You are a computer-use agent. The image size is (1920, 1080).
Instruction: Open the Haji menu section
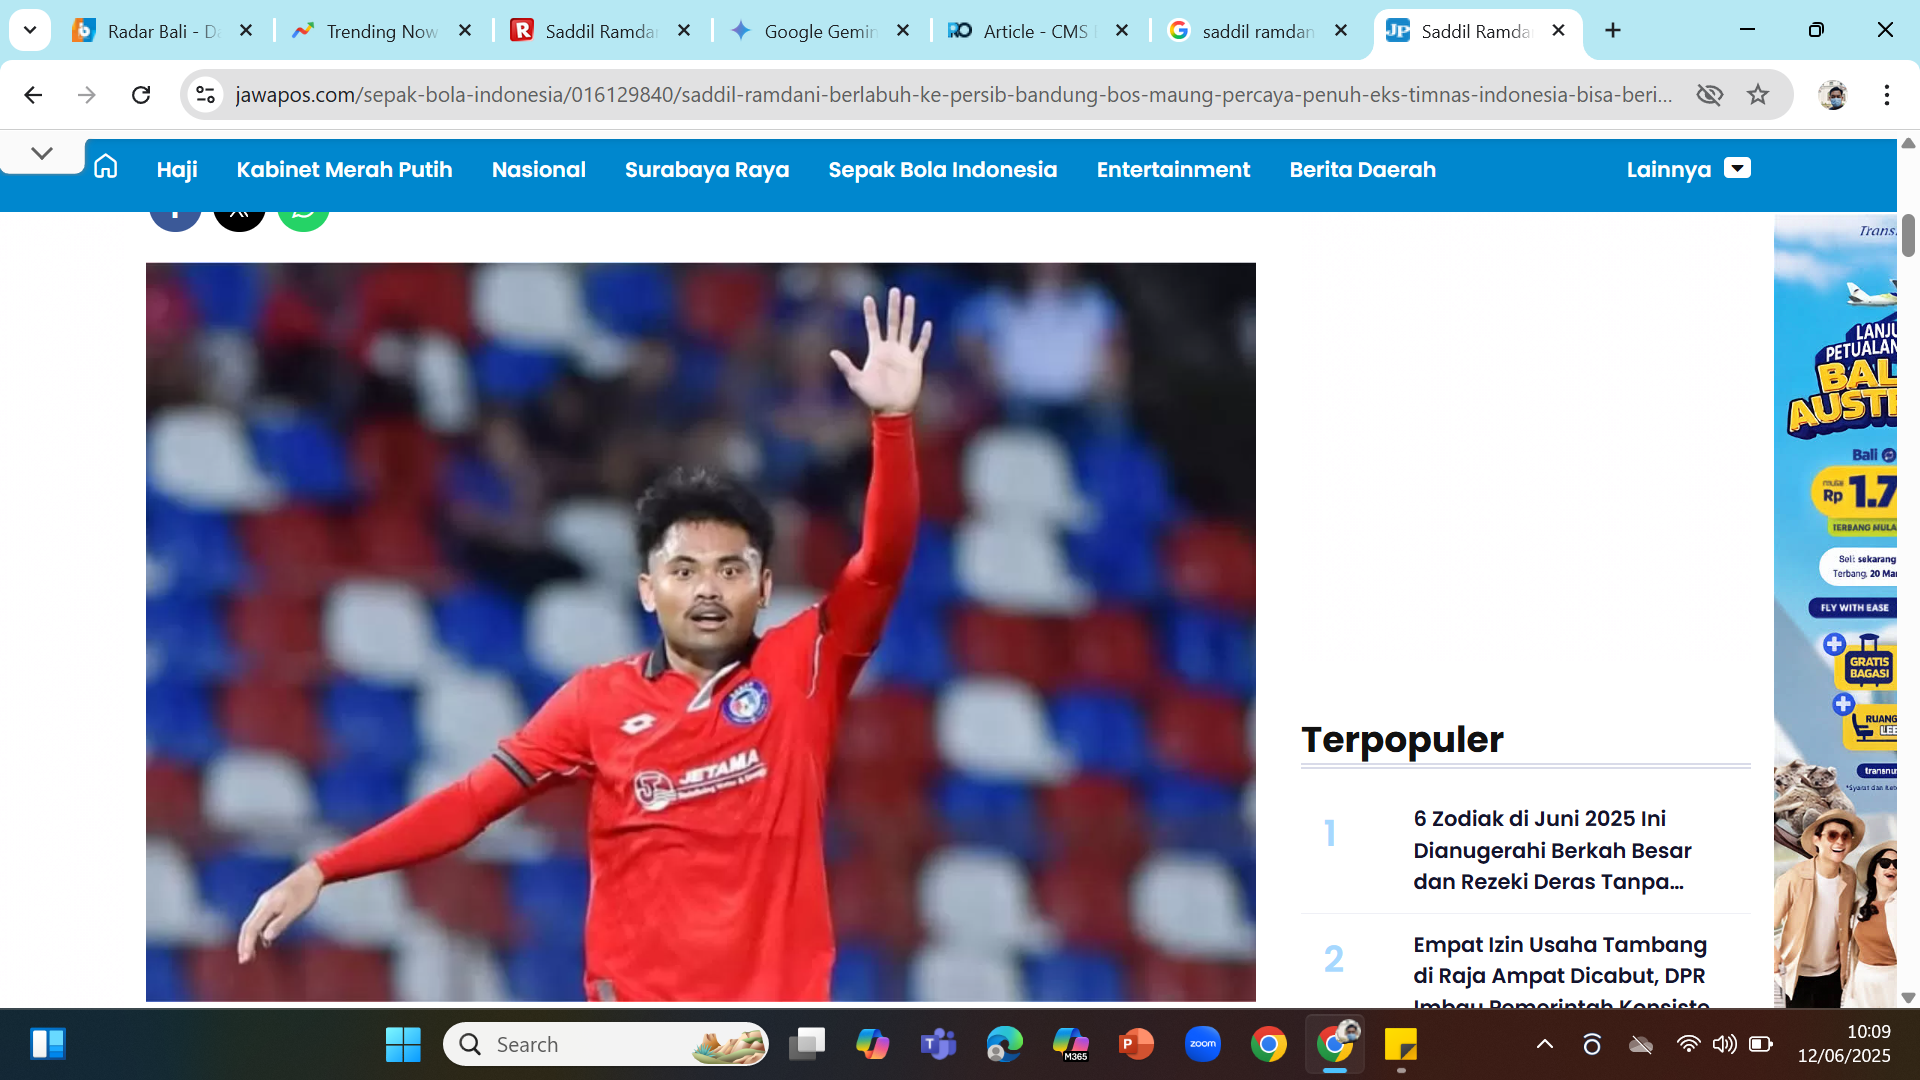tap(177, 170)
